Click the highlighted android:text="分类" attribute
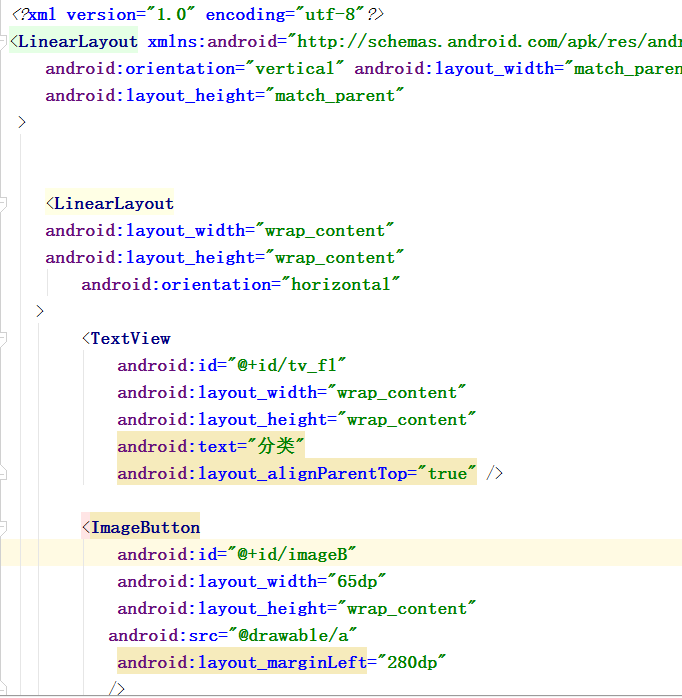 [x=211, y=446]
